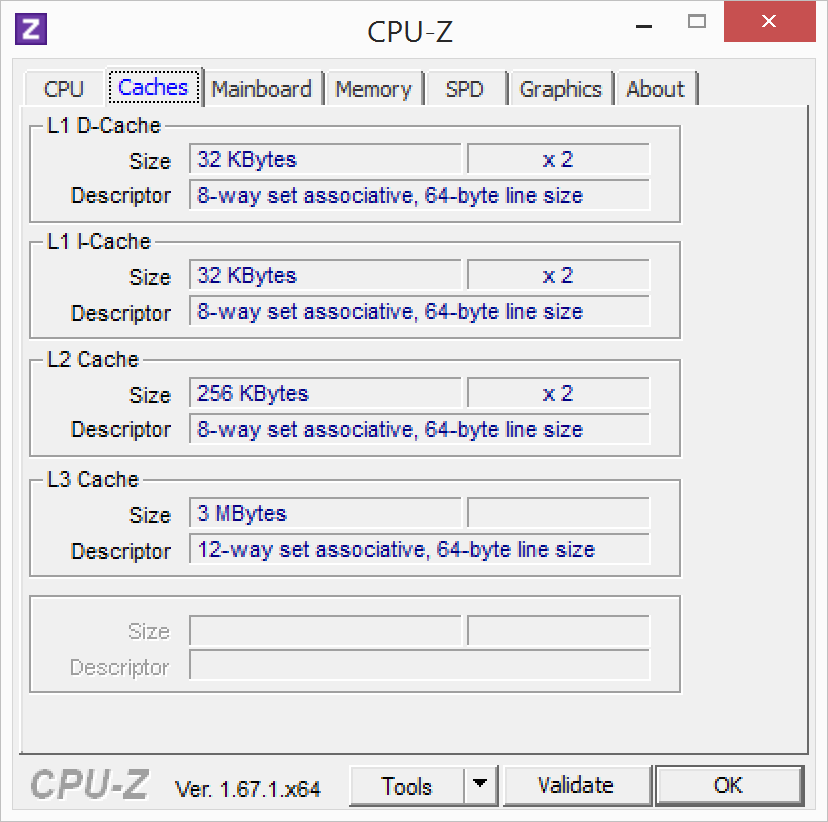828x822 pixels.
Task: Close the CPU-Z window
Action: (x=769, y=22)
